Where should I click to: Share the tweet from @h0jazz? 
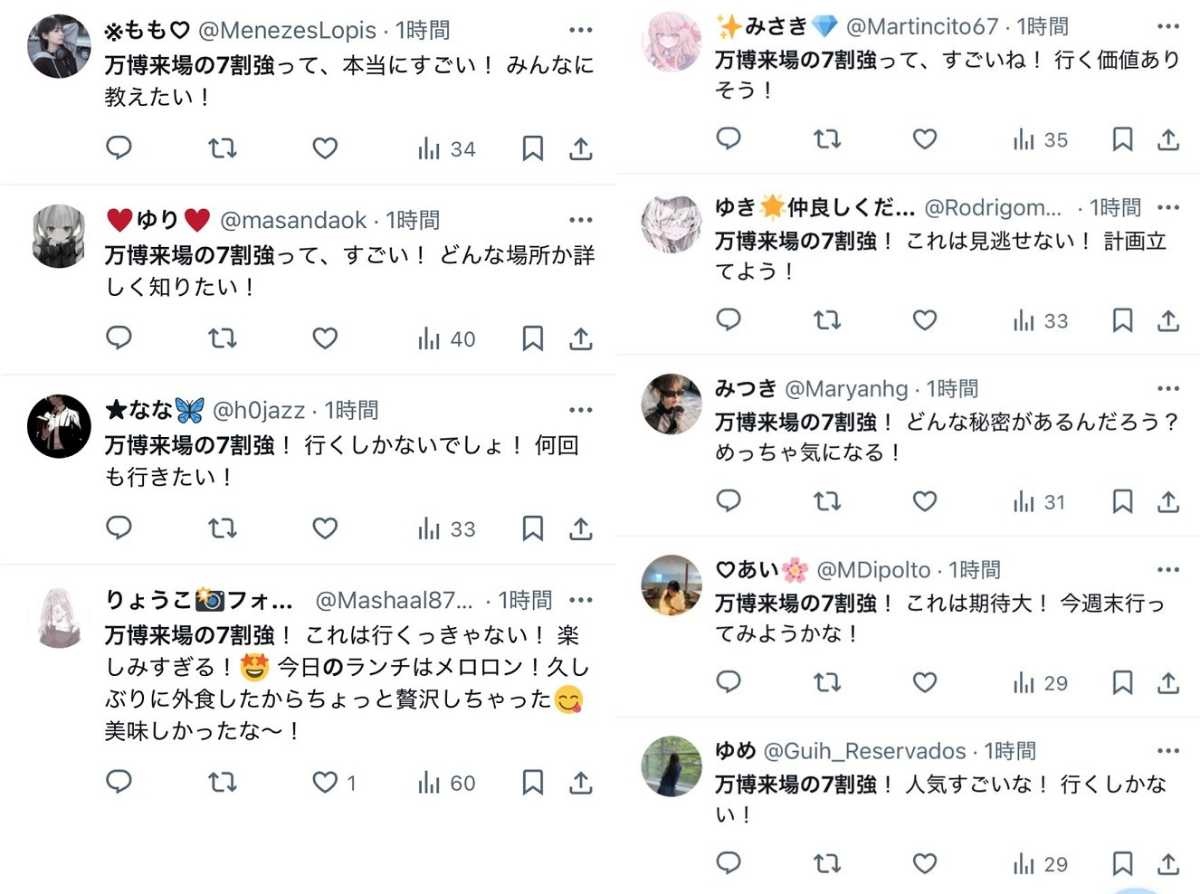pyautogui.click(x=581, y=529)
